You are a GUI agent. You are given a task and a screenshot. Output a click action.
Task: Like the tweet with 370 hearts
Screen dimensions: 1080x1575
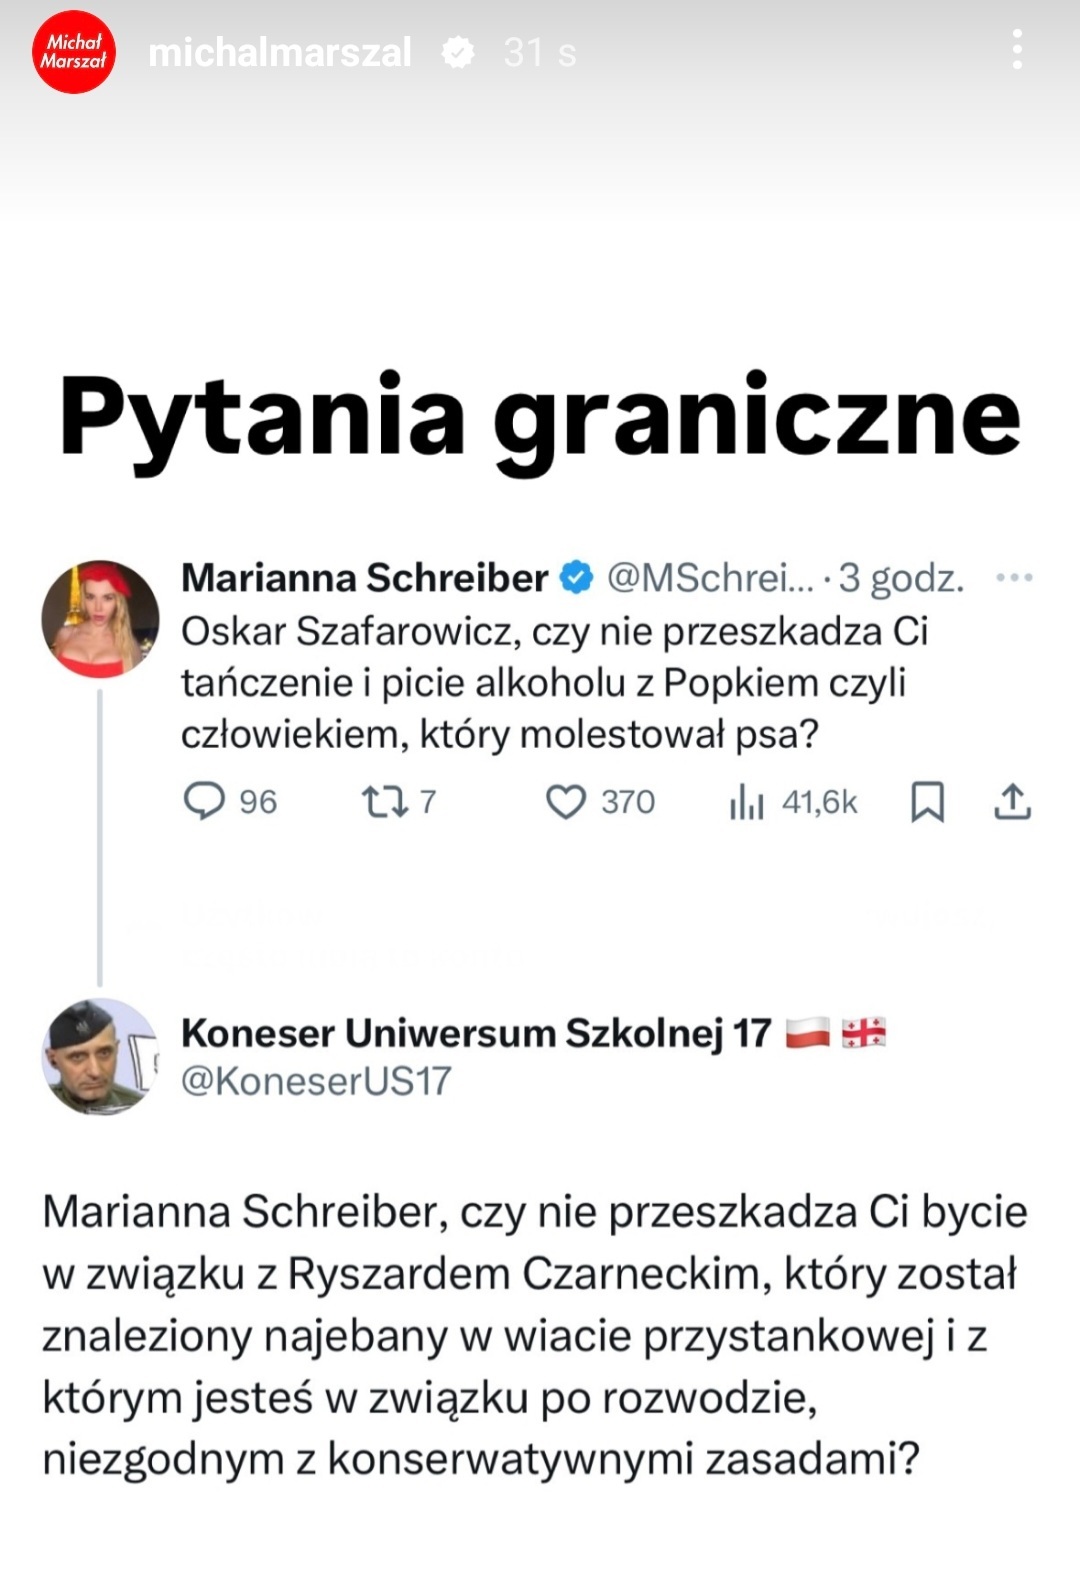point(566,801)
